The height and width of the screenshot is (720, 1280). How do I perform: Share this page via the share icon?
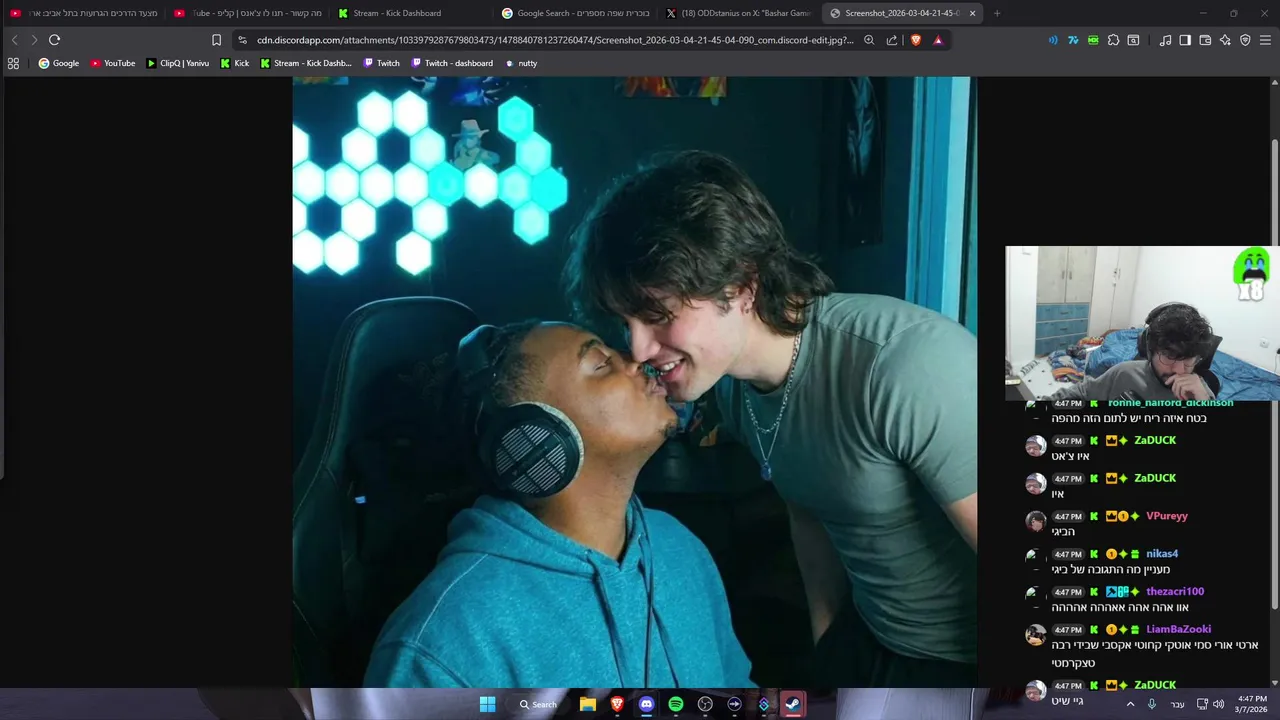[891, 40]
